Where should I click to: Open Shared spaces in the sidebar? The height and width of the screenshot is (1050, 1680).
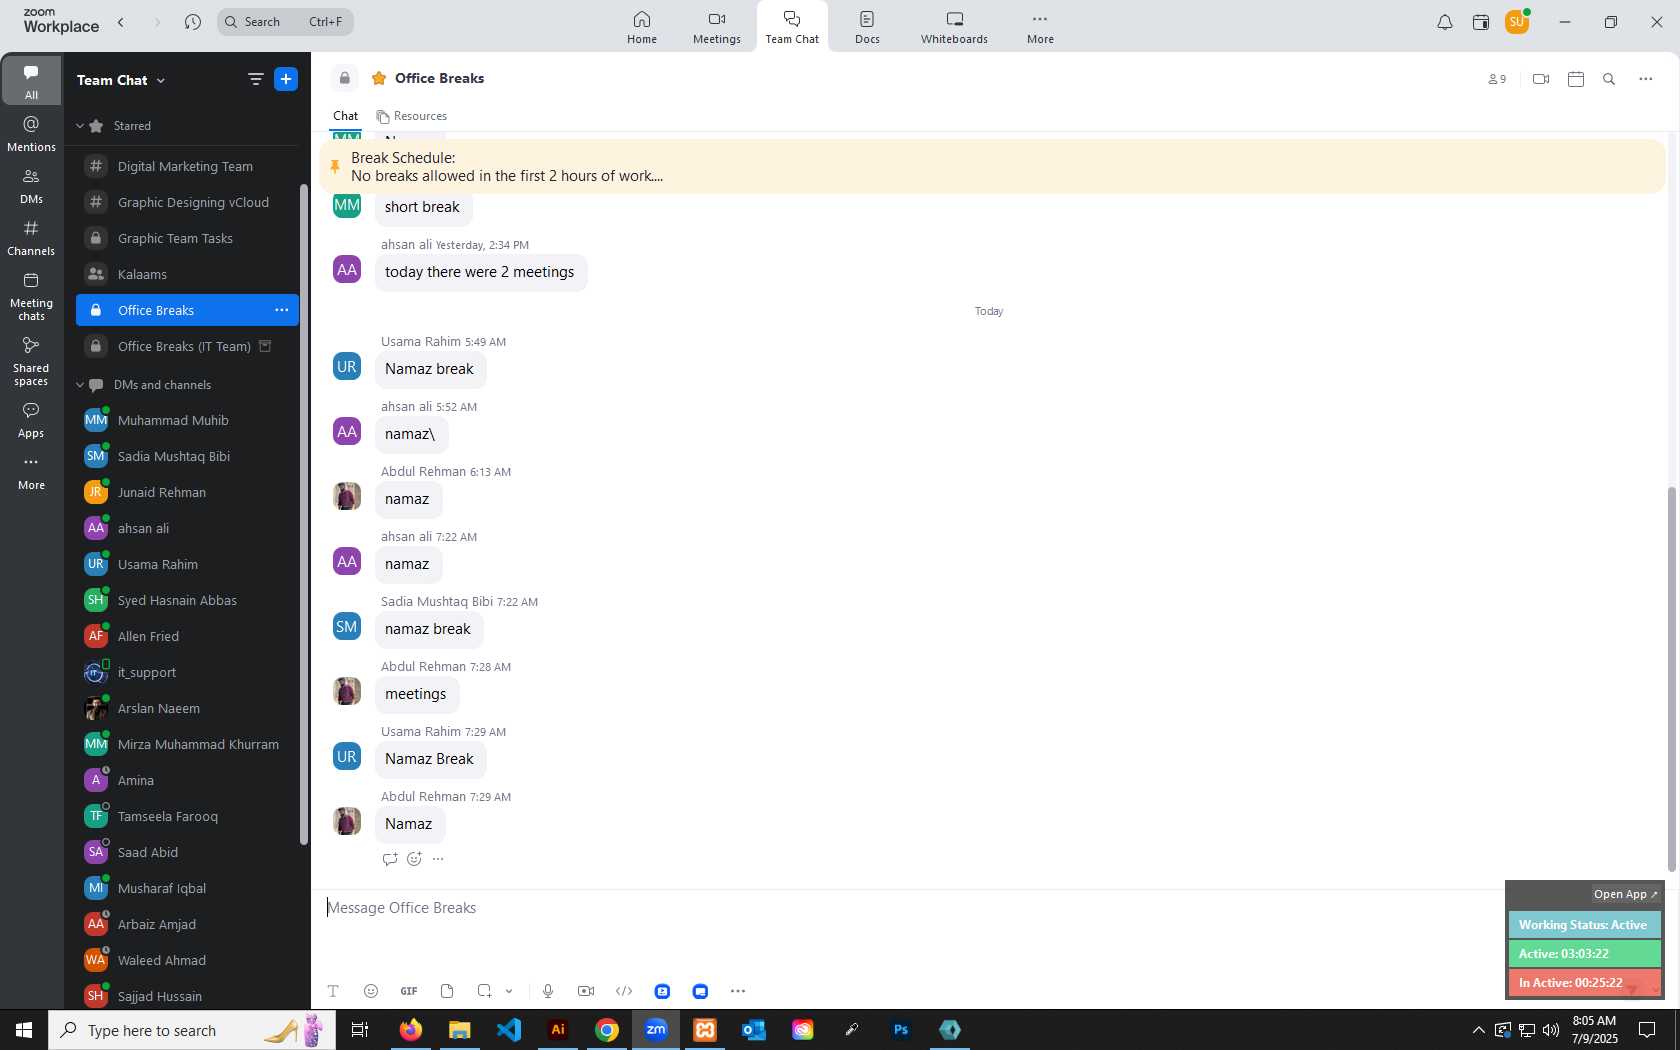[x=31, y=361]
